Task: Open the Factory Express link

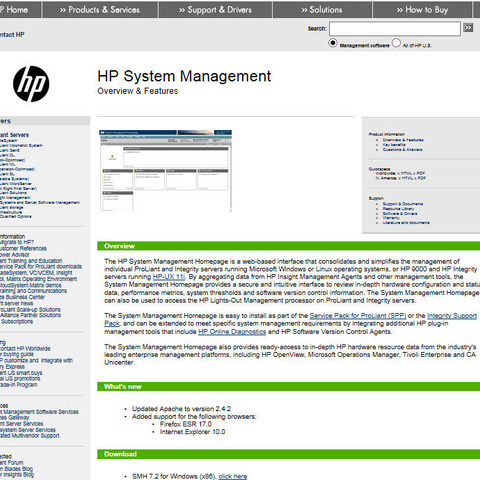Action: tap(12, 367)
